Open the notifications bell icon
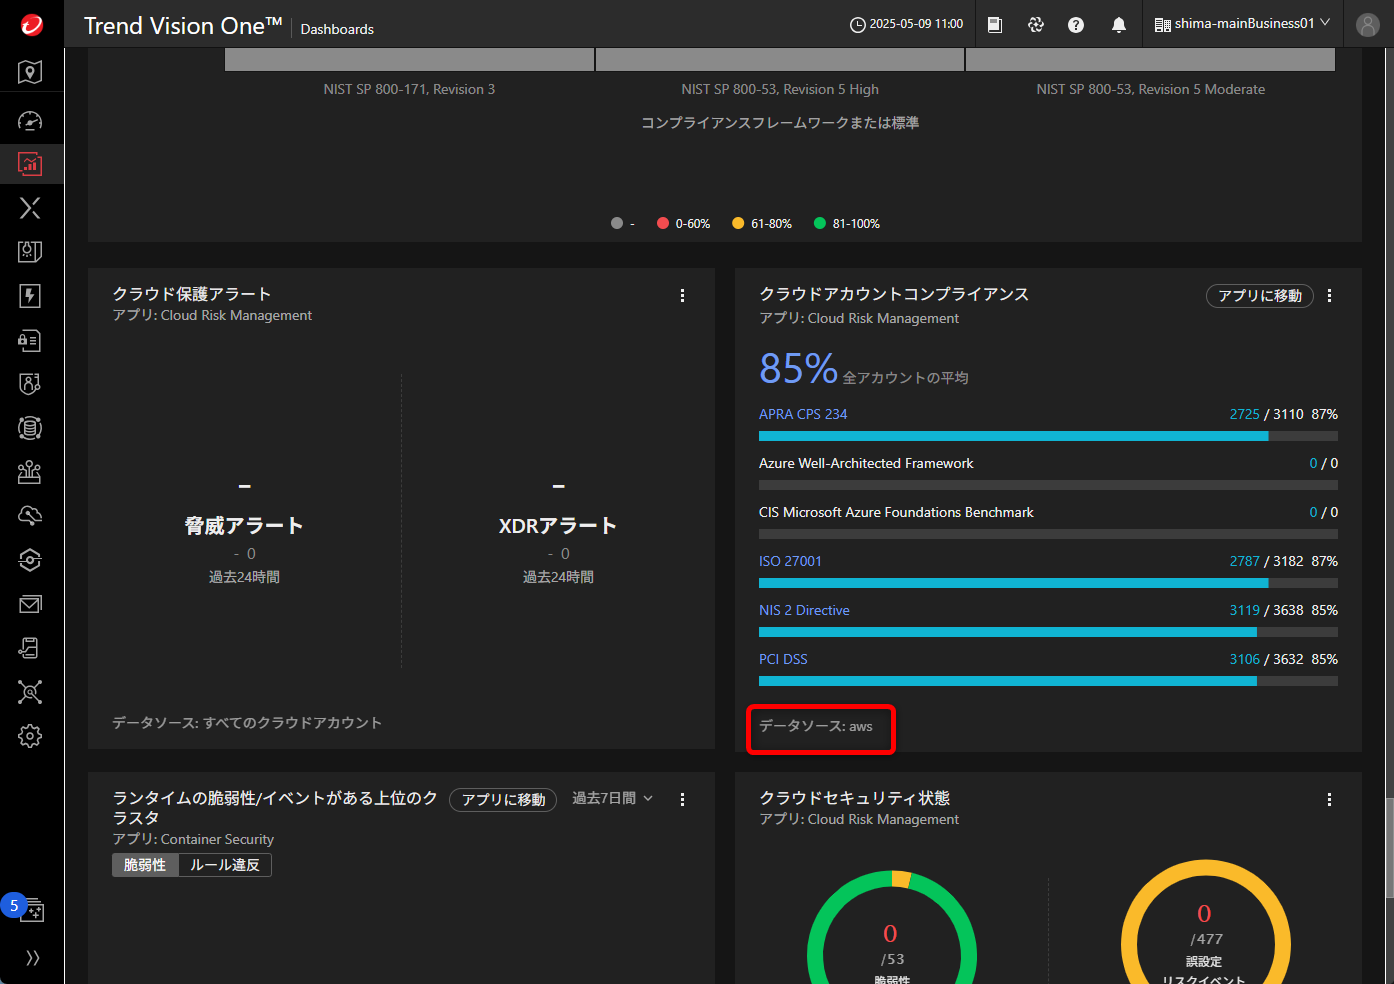1394x984 pixels. 1119,24
